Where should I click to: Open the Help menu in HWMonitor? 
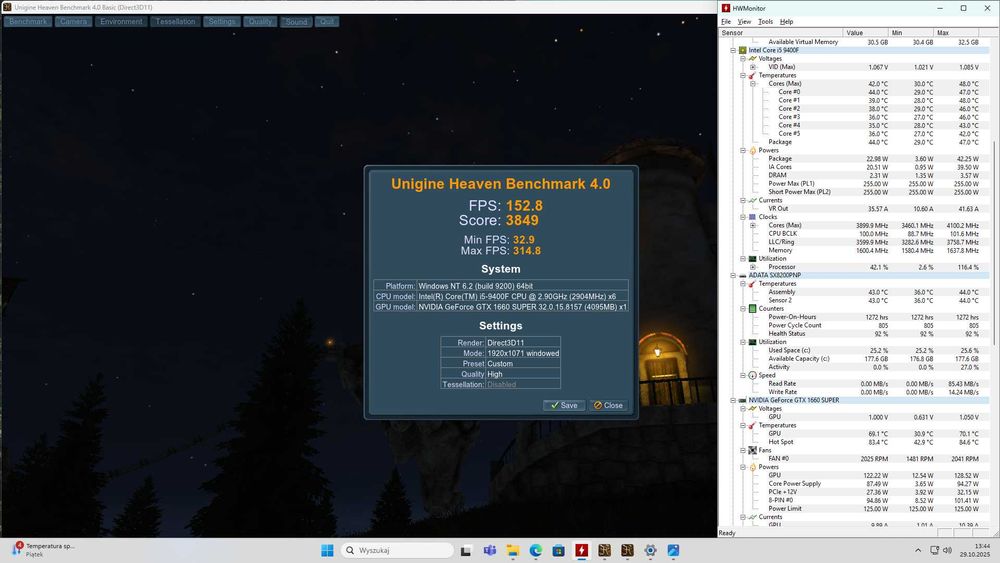click(x=786, y=22)
